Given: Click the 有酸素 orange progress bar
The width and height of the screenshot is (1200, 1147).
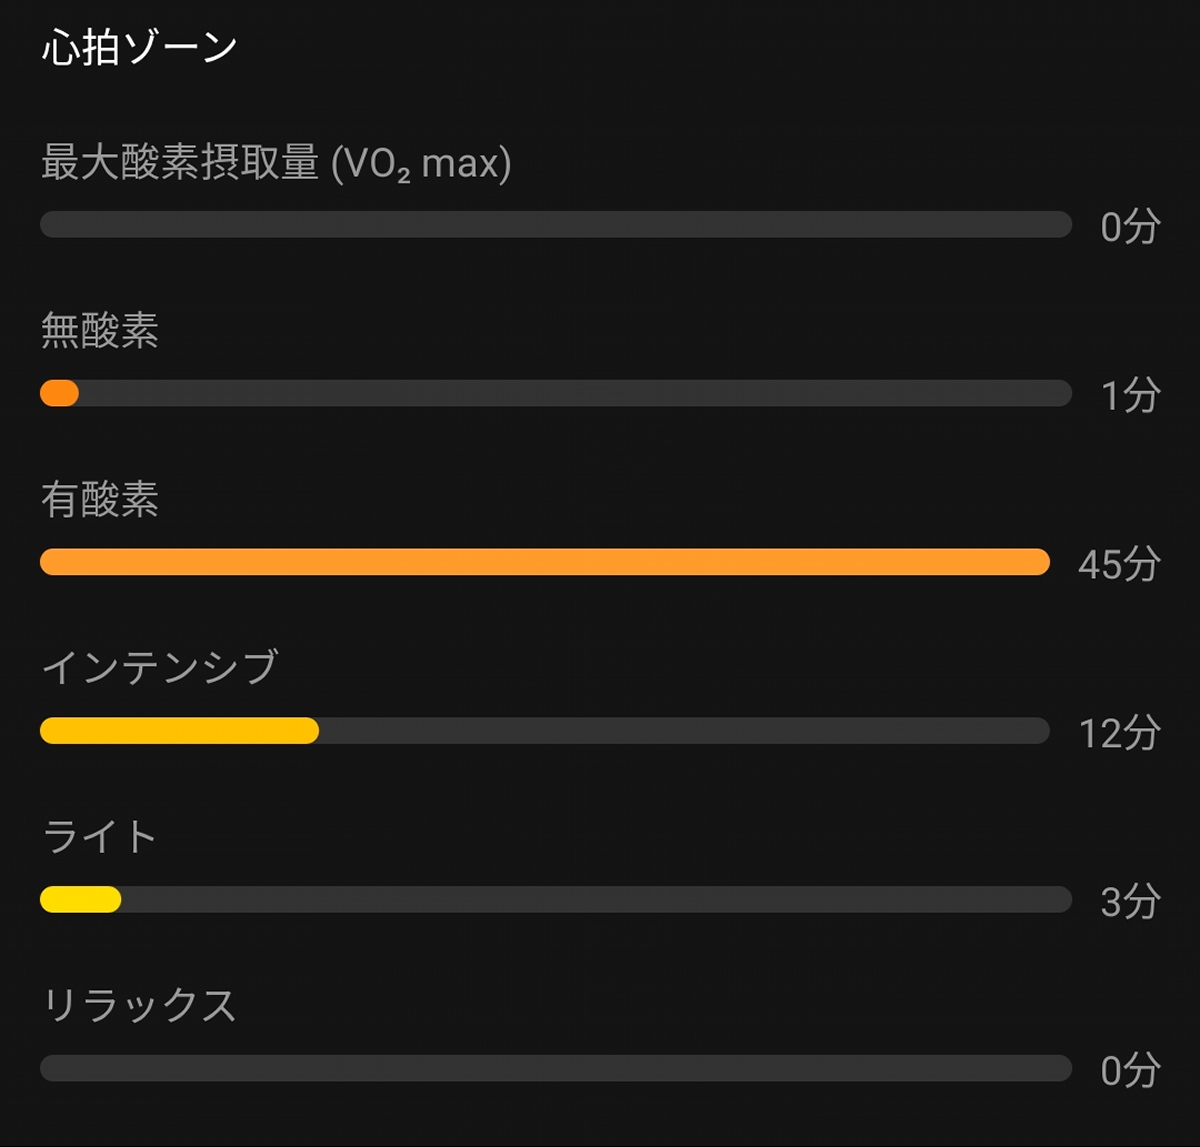Looking at the screenshot, I should (x=545, y=562).
